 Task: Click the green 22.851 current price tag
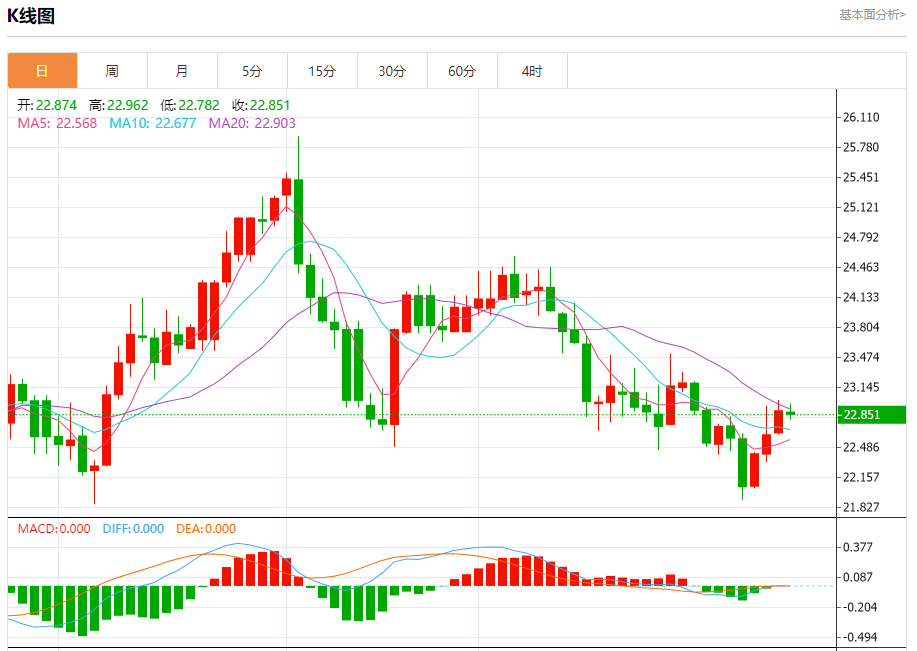[871, 415]
